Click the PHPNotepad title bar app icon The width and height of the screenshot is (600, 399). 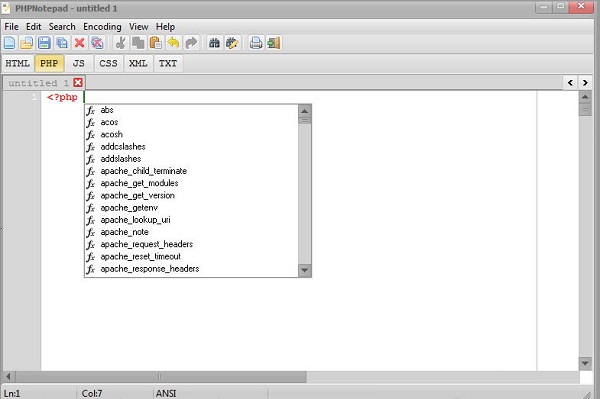coord(6,8)
